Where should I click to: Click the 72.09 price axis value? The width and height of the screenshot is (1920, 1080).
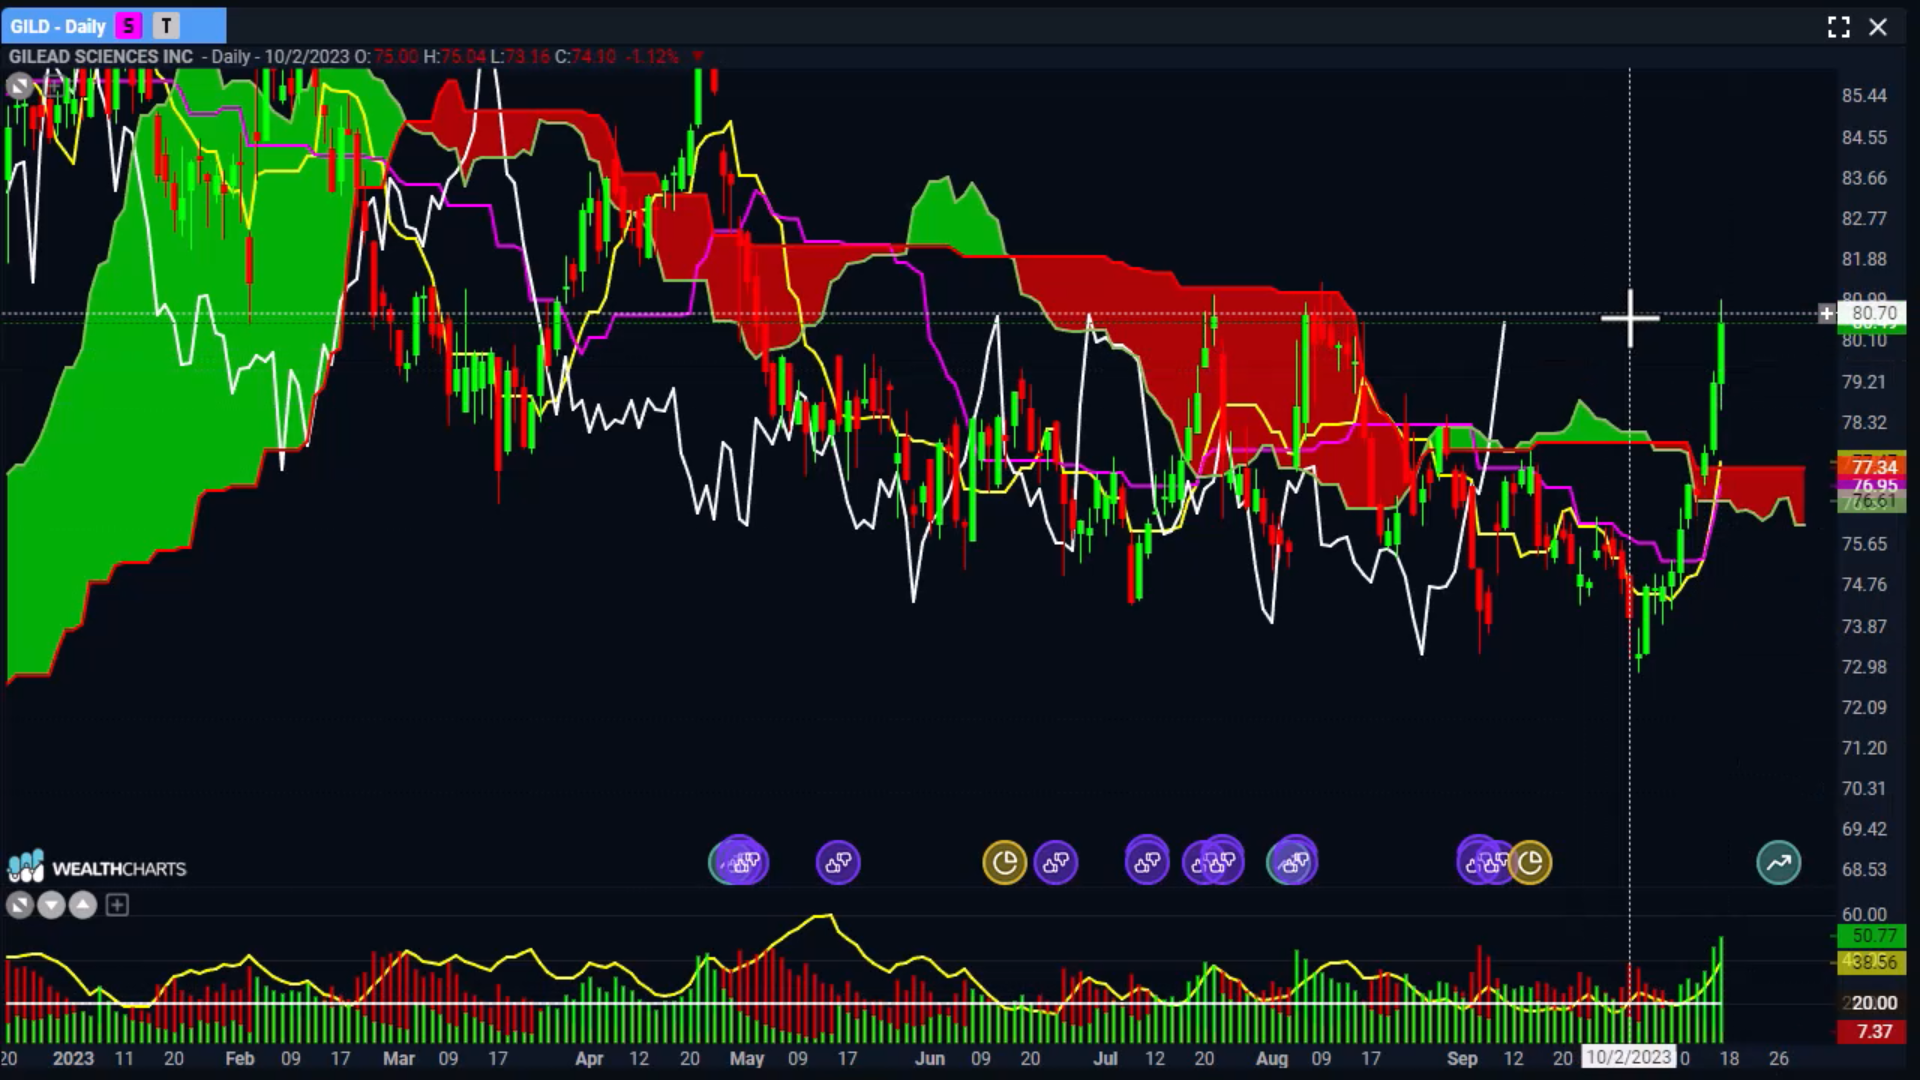(1864, 708)
